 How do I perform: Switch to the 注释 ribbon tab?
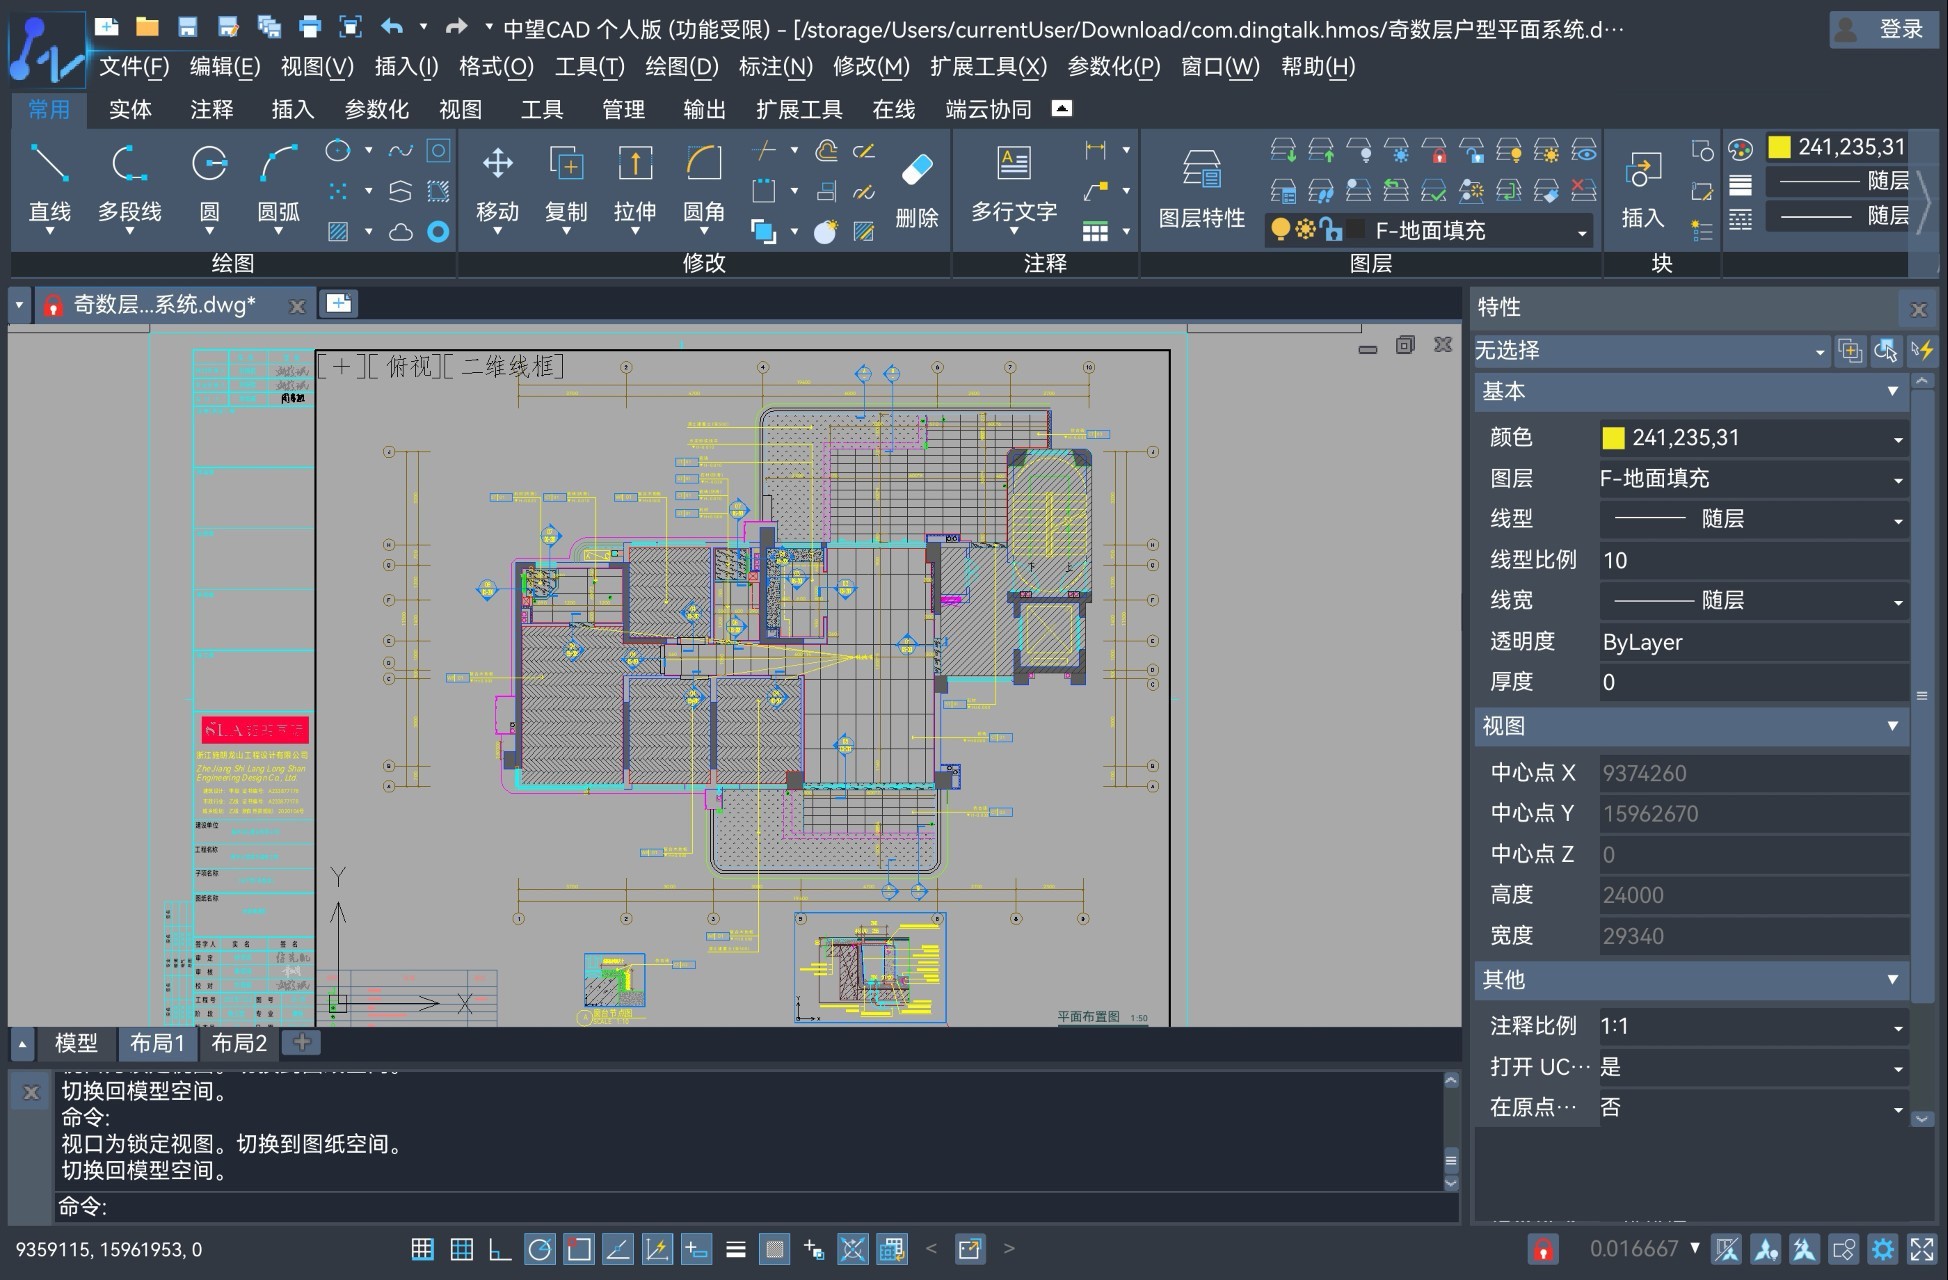click(212, 109)
